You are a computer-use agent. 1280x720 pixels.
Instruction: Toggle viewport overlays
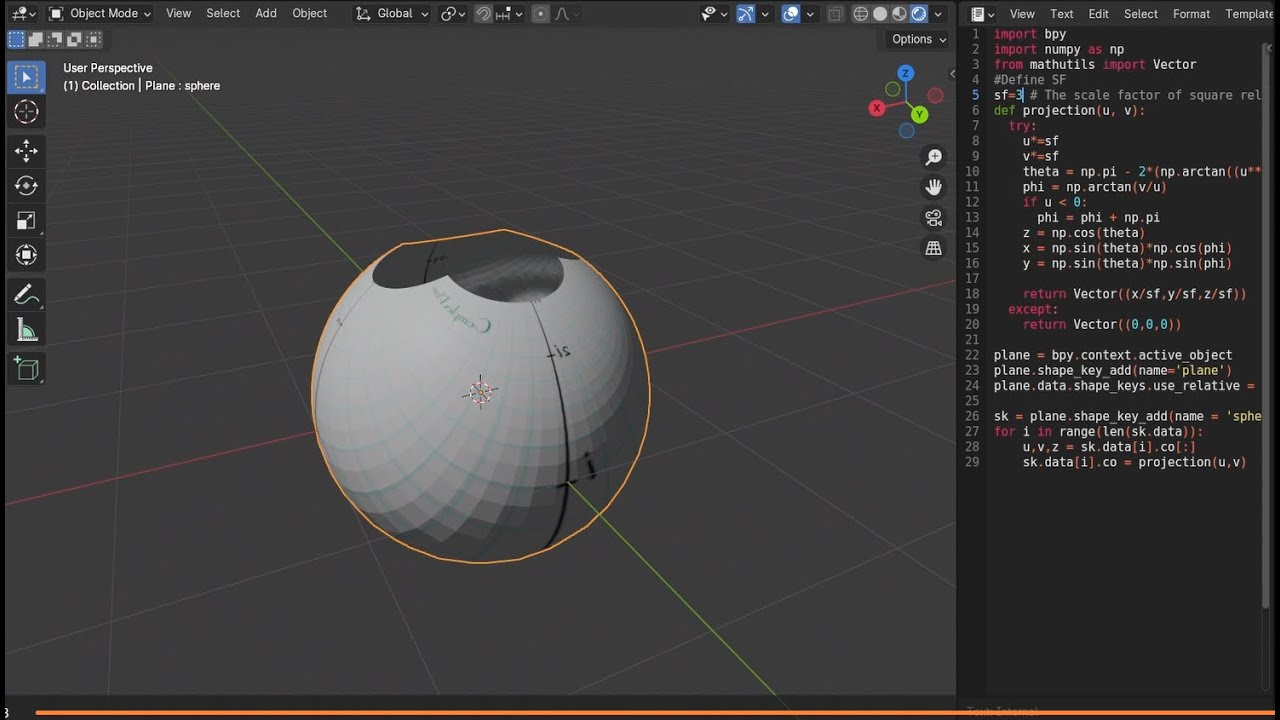791,13
